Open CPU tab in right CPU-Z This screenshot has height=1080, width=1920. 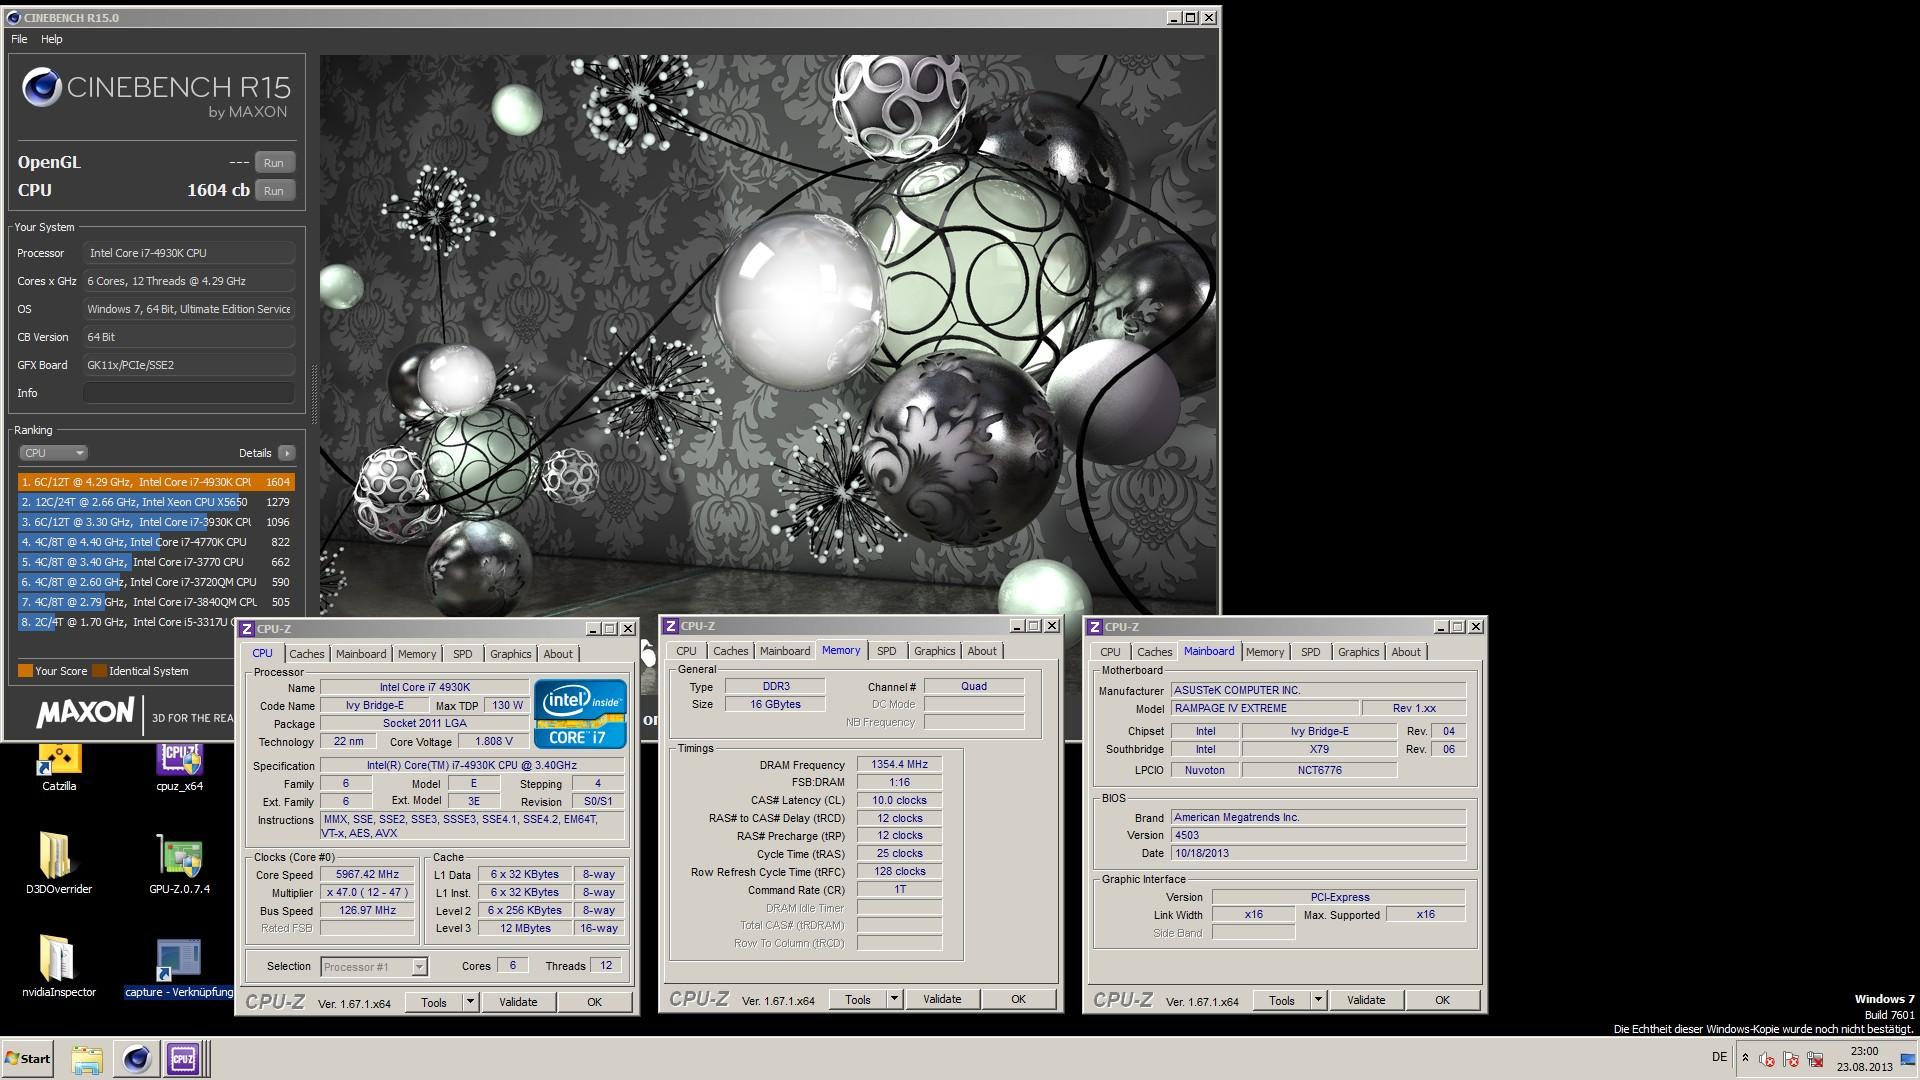click(1110, 652)
